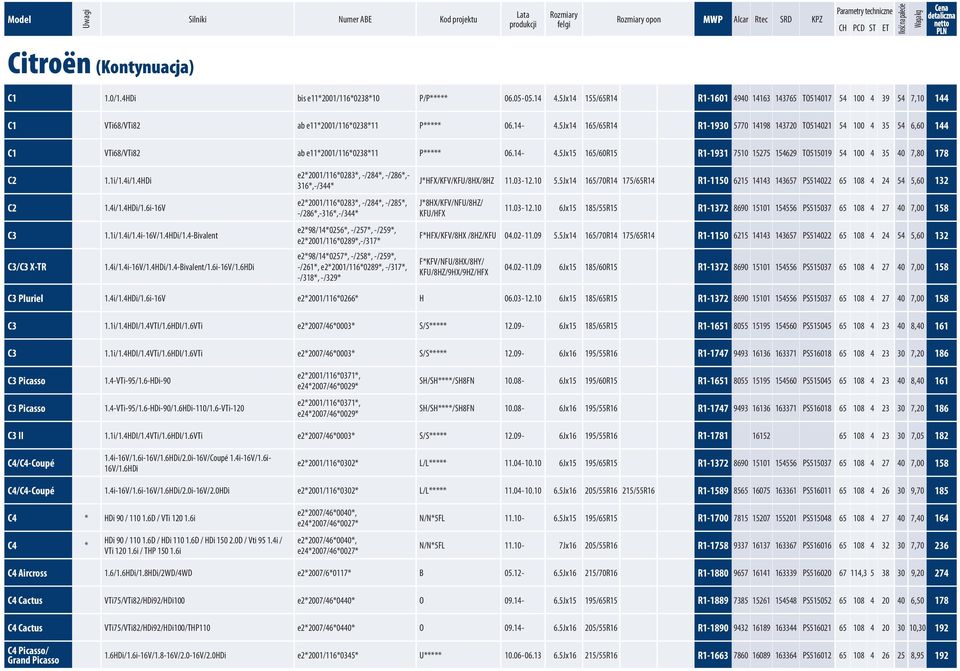Select part number R1-1781 for C3 II

coord(713,435)
